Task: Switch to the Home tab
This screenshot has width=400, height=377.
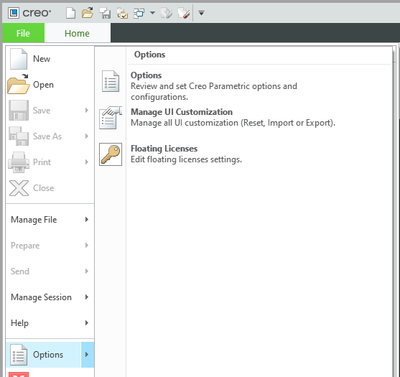Action: (x=77, y=33)
